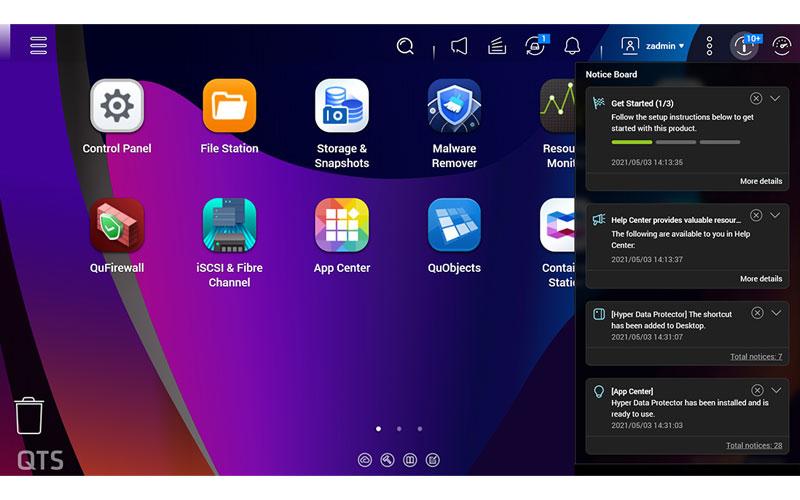
Task: Open the zadmin user menu
Action: click(653, 46)
